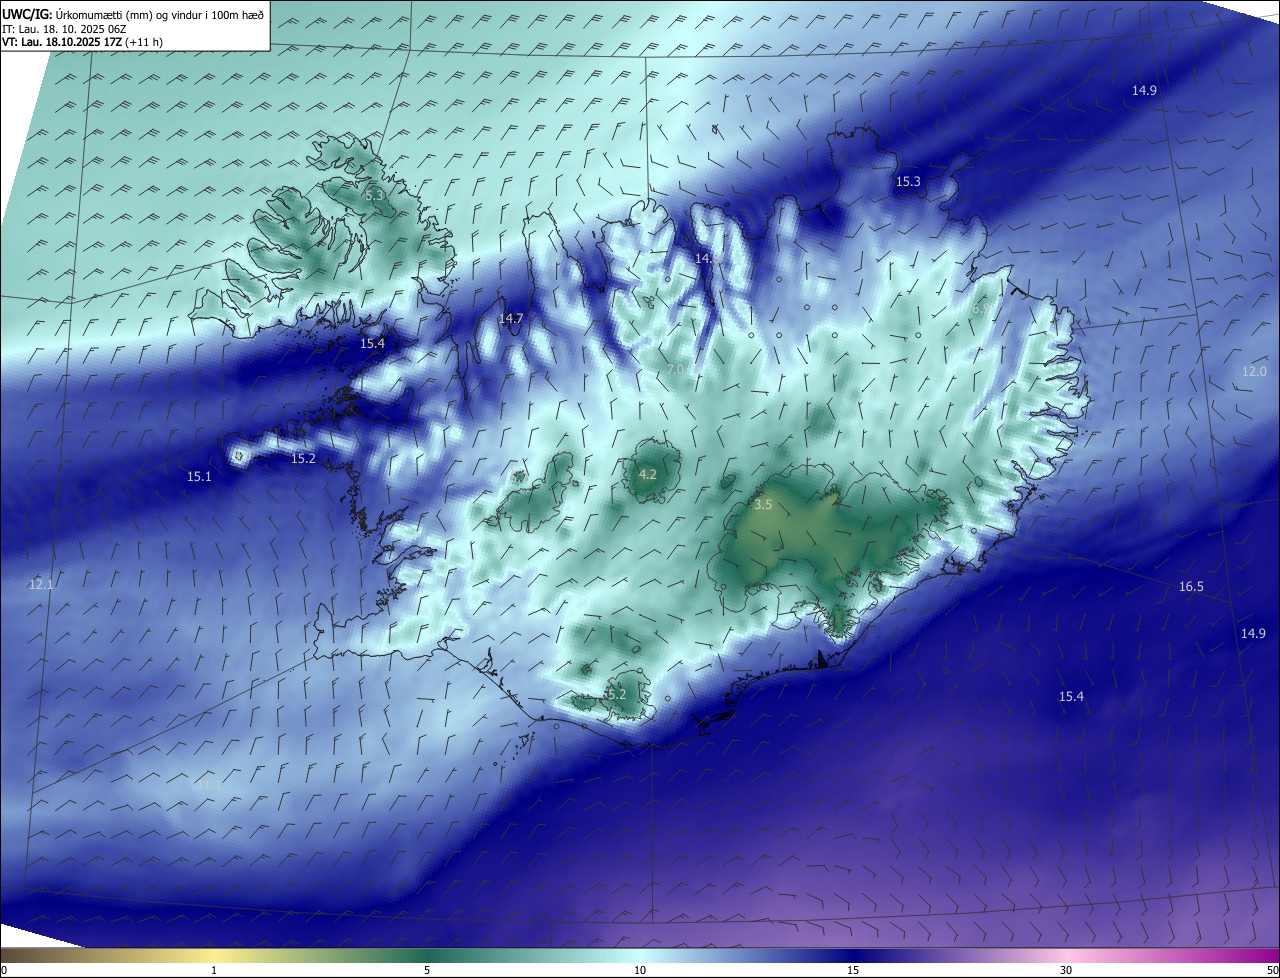Select the 5.3 value over the Westfjords

tap(374, 196)
